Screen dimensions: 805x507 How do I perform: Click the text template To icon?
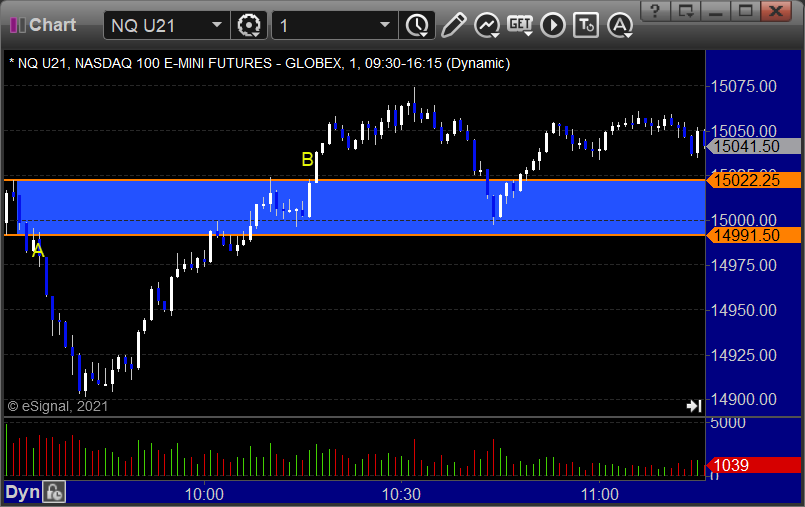(586, 25)
